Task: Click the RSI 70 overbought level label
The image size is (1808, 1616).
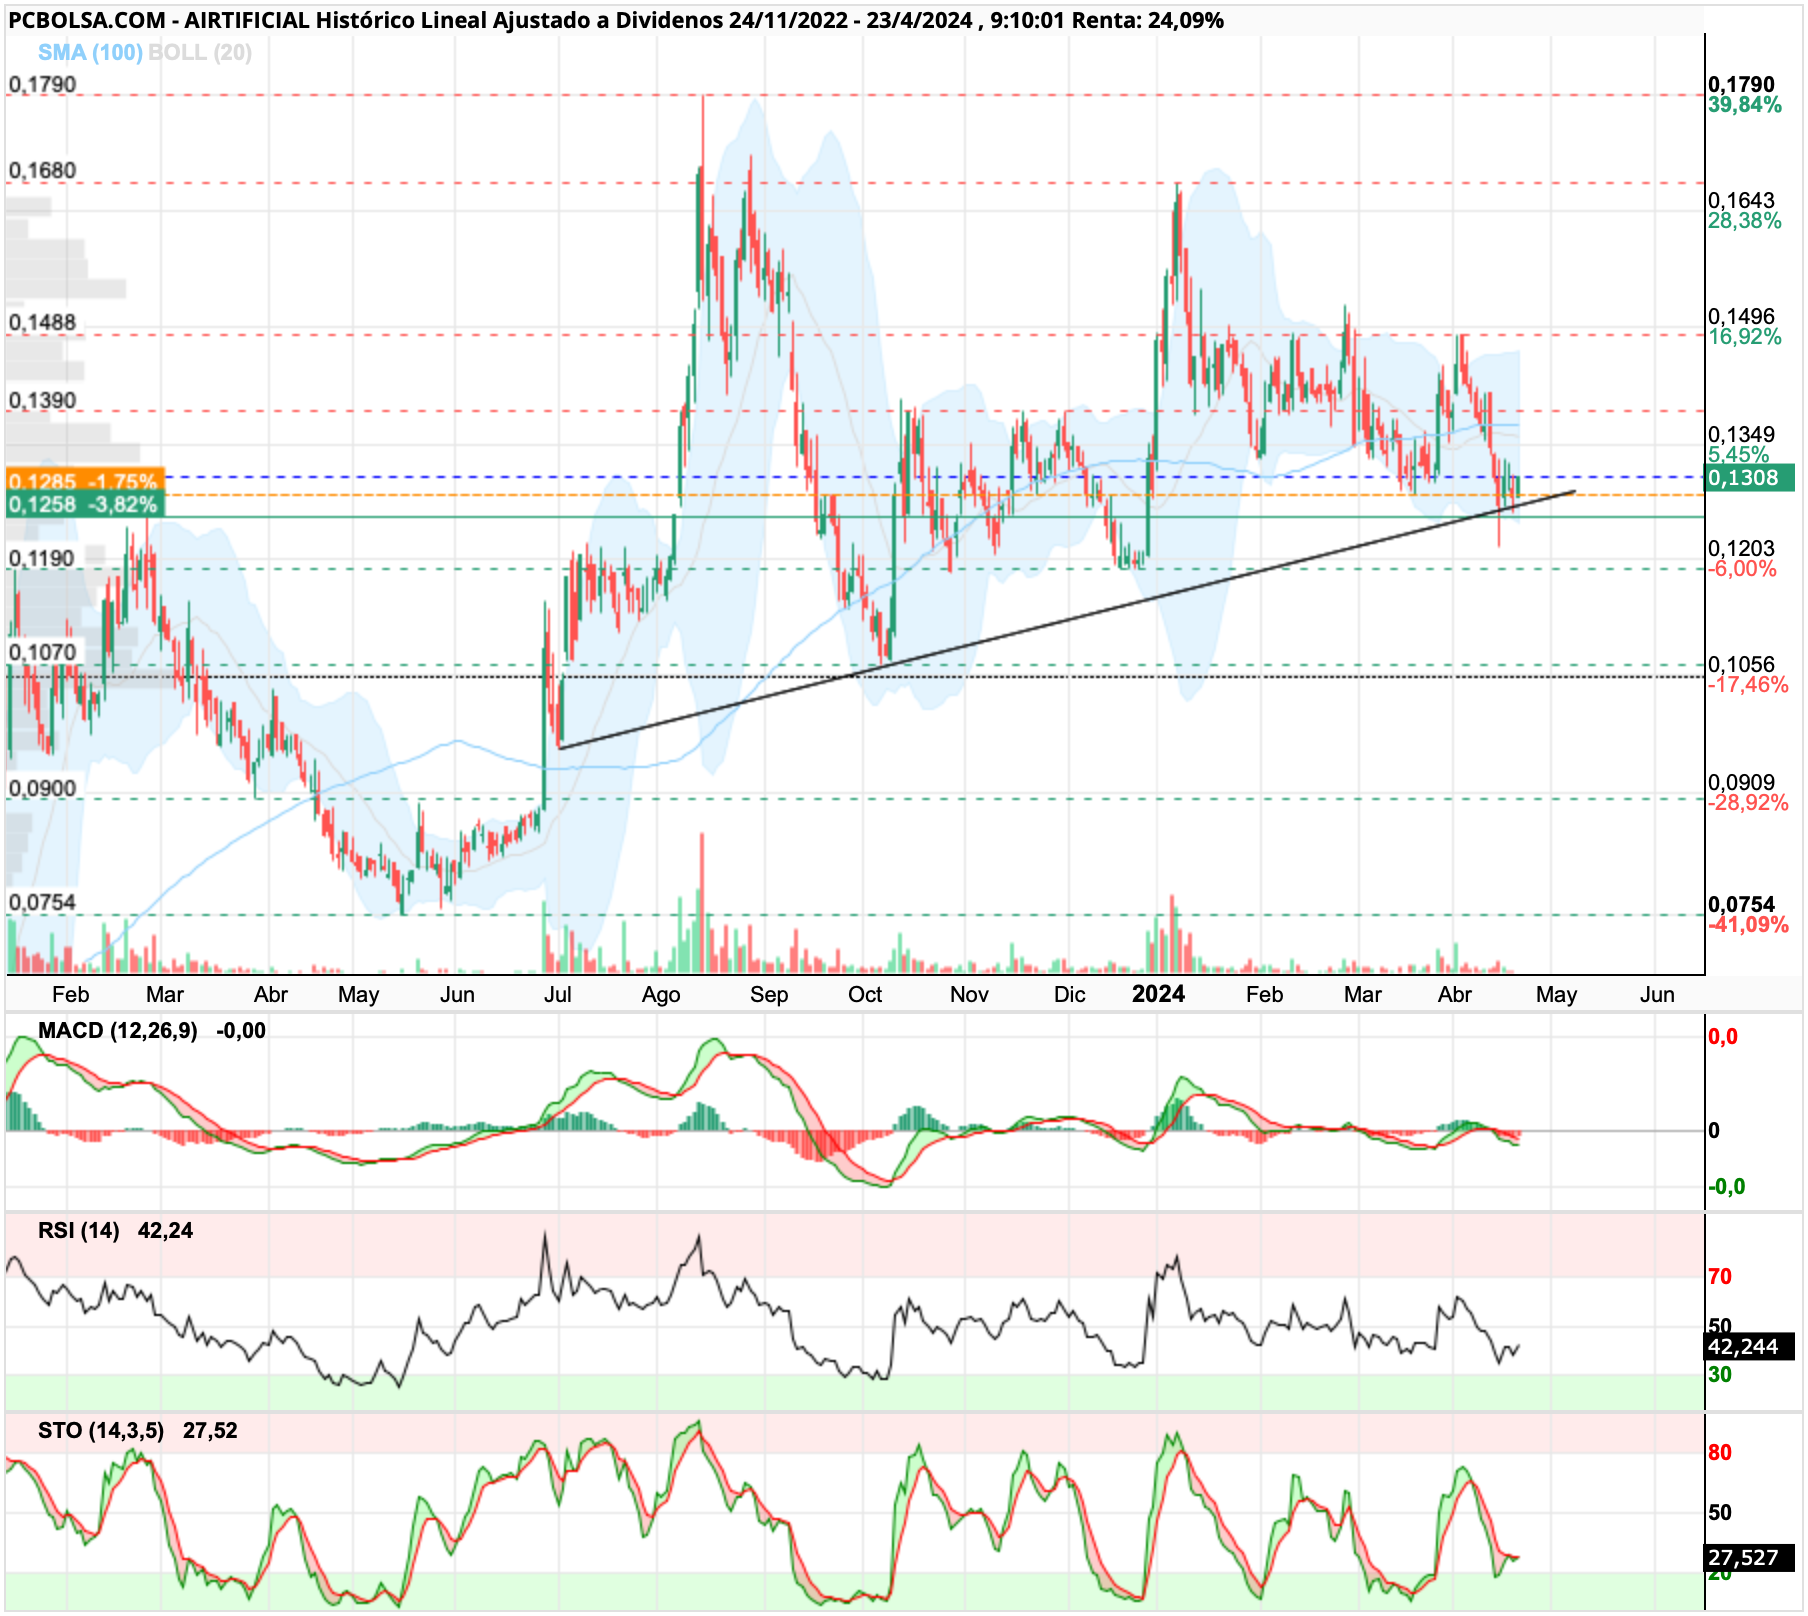Action: point(1720,1276)
